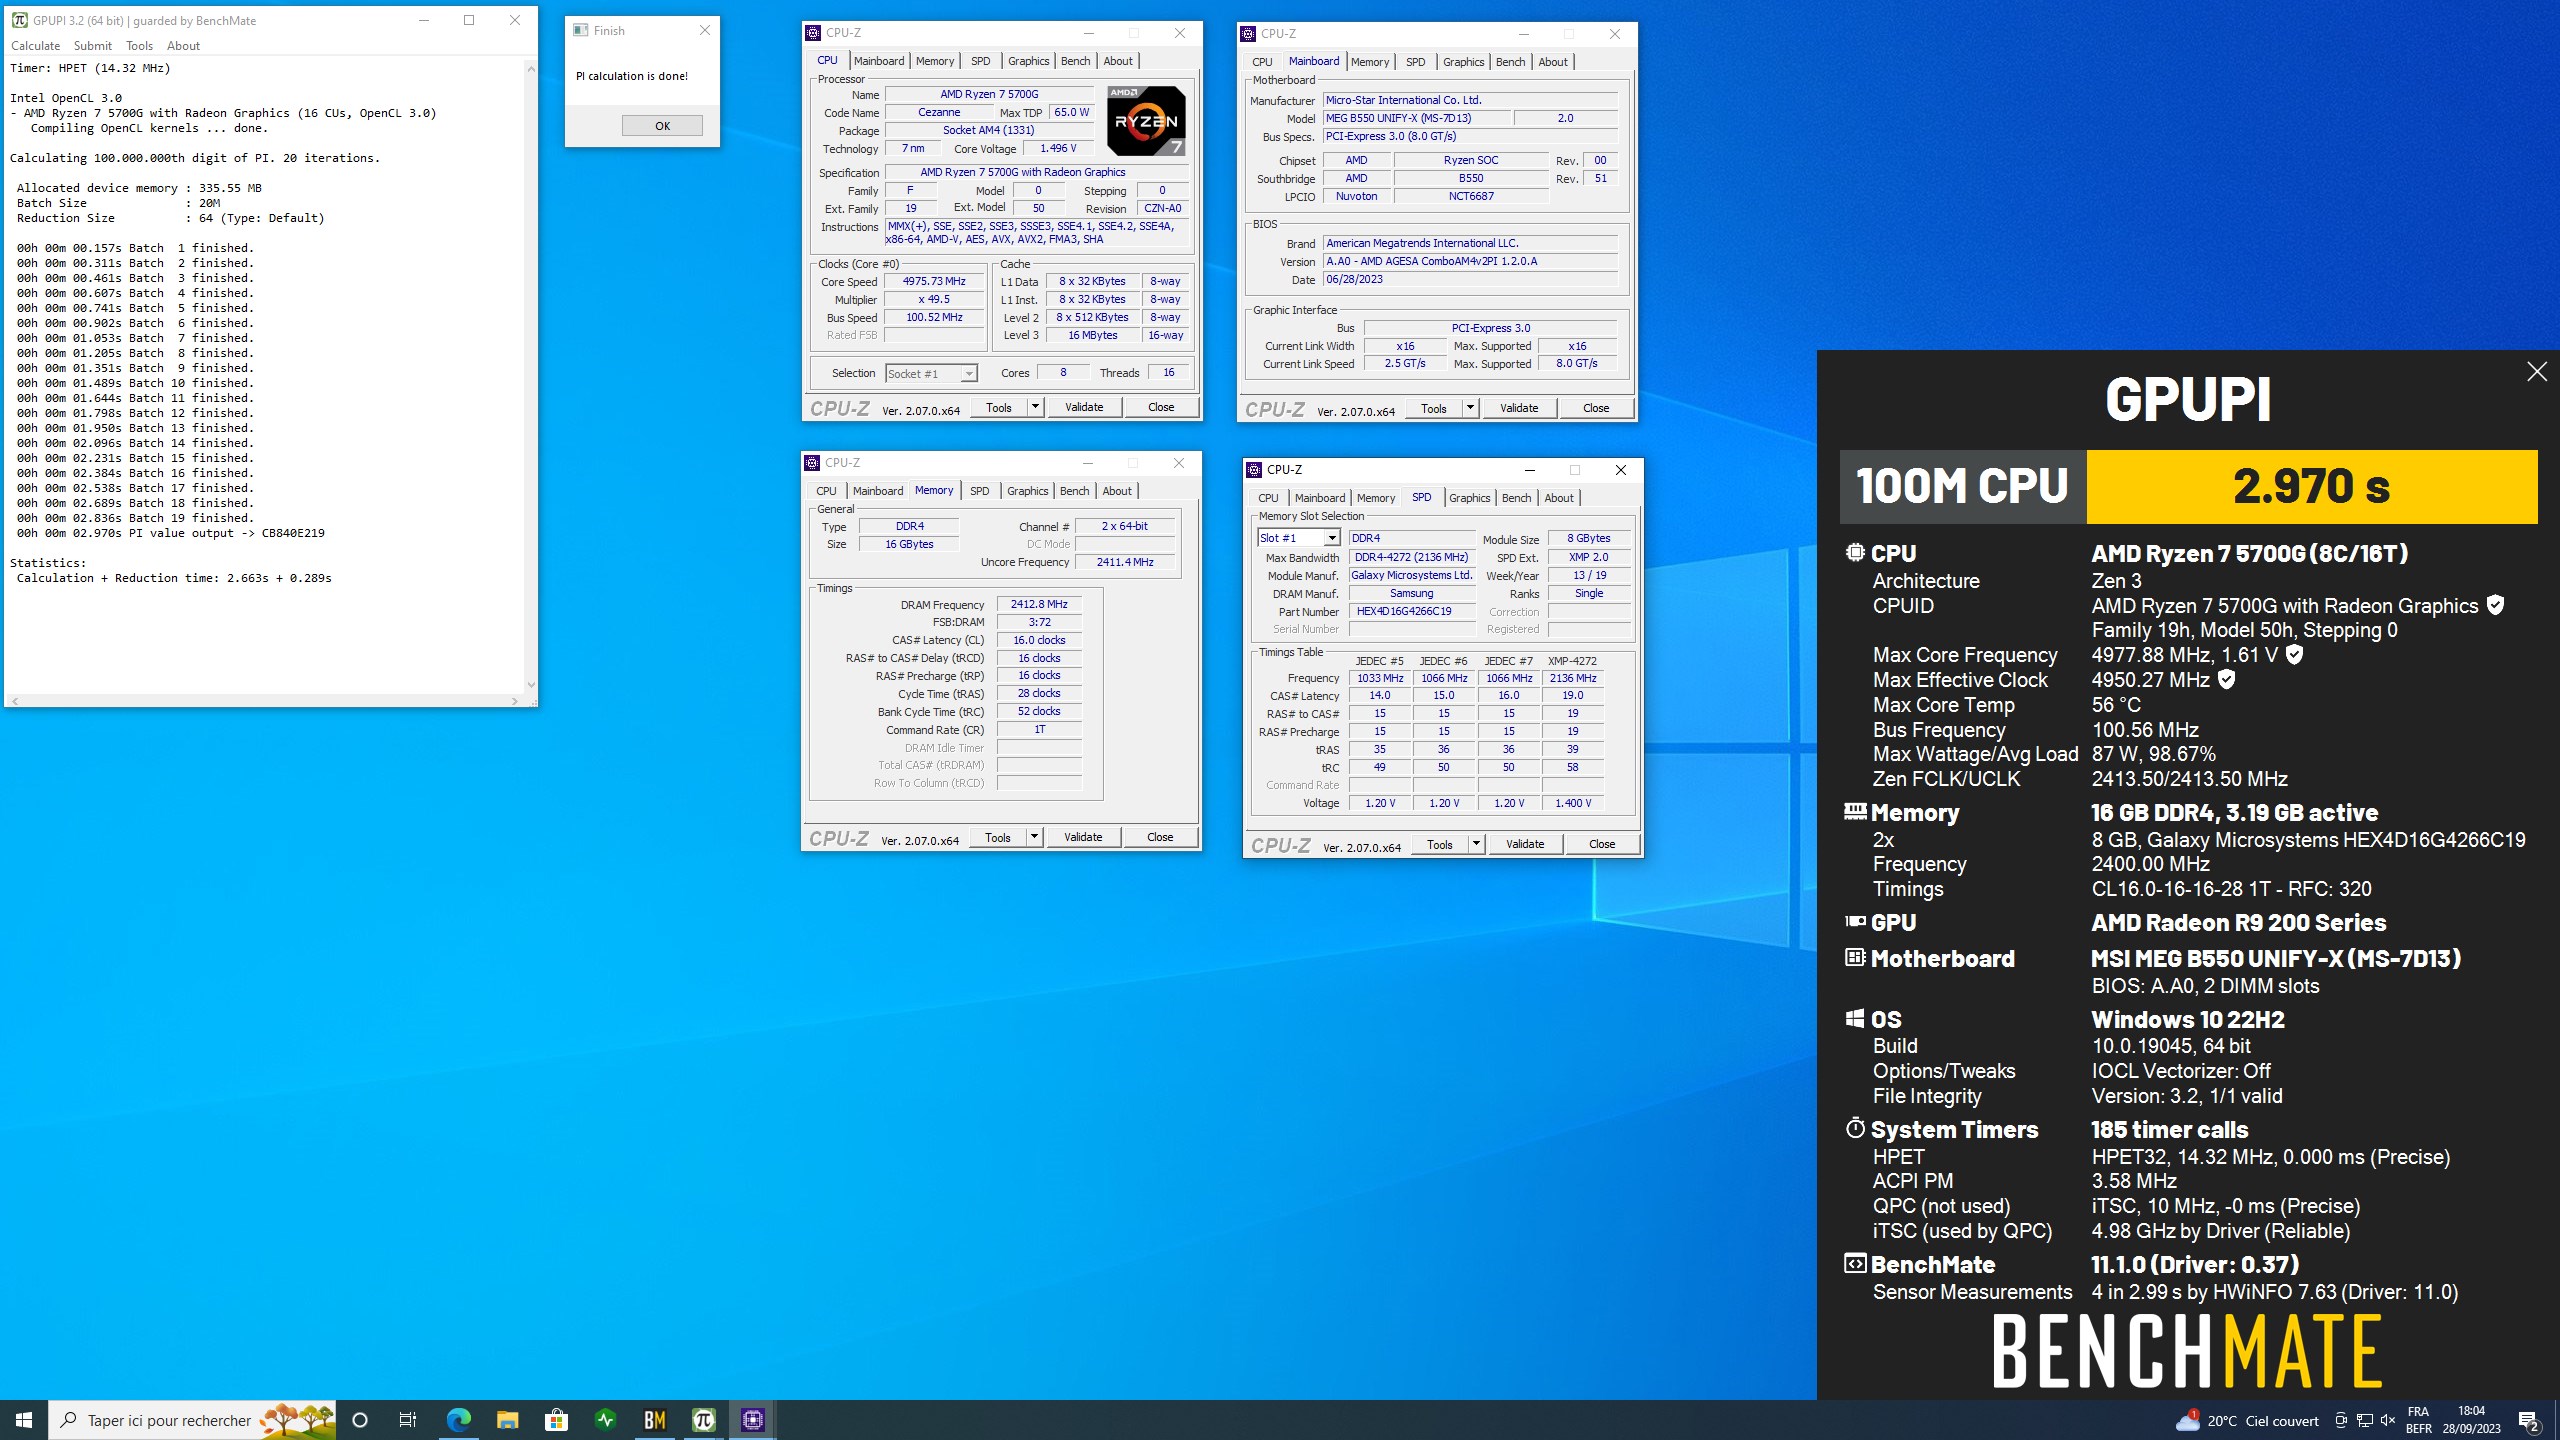Close the BenchMate GPUPI result panel
The height and width of the screenshot is (1440, 2560).
pos(2536,372)
